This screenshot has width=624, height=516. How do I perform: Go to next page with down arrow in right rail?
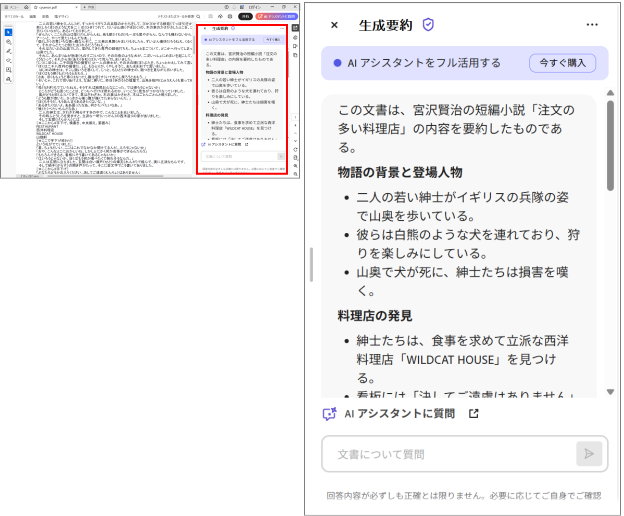click(295, 141)
